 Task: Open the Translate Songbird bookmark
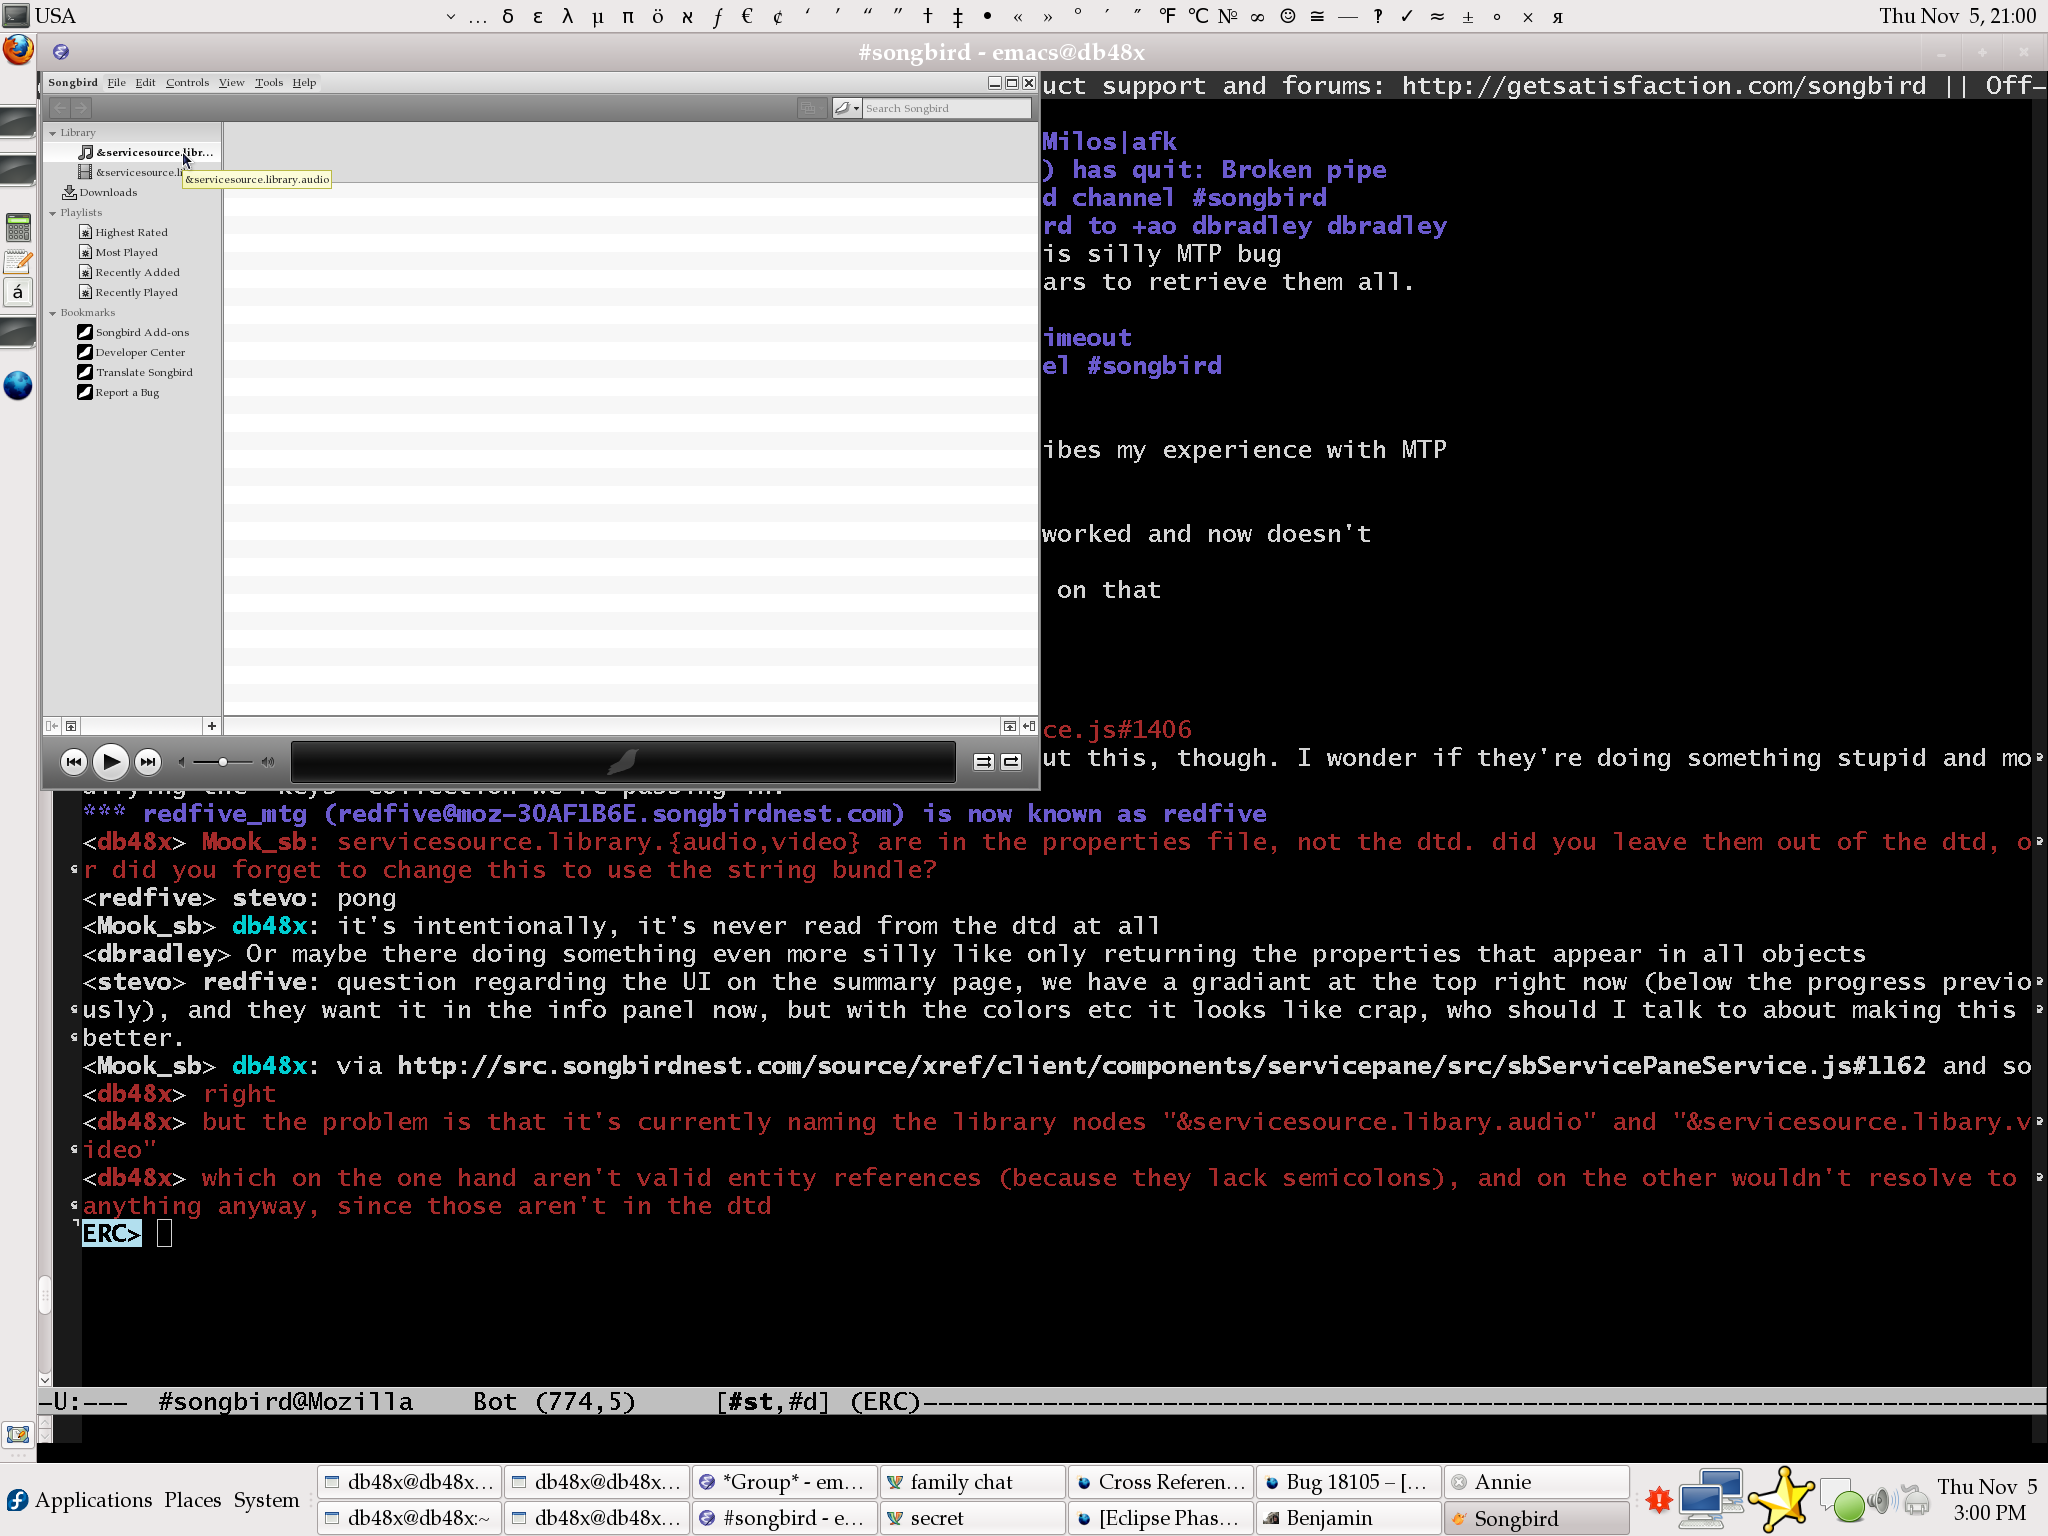click(x=135, y=372)
